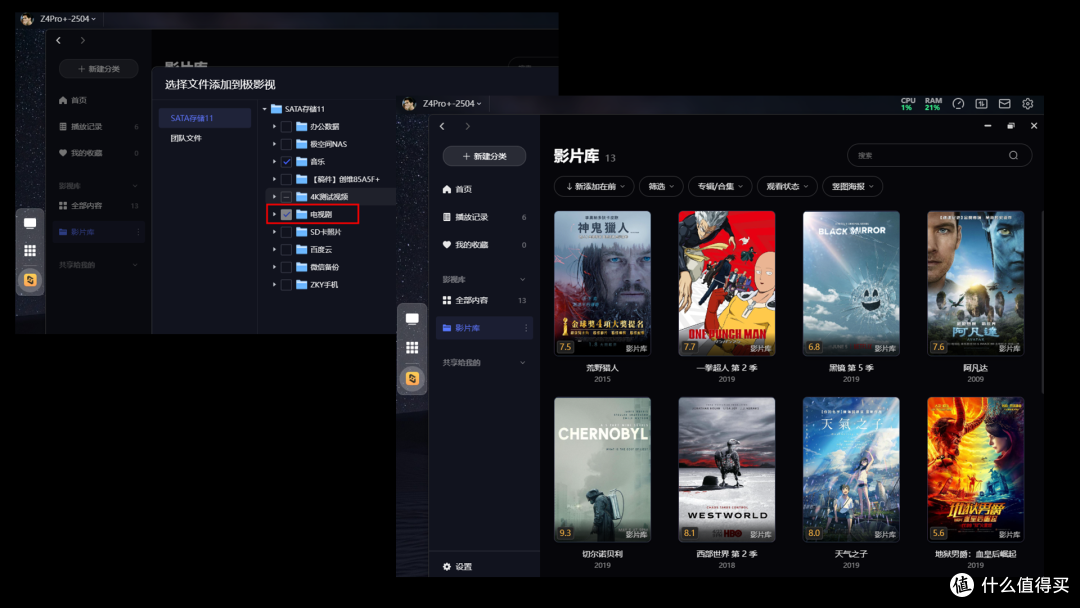This screenshot has width=1080, height=608.
Task: Click the desktop monitor icon in front dock
Action: pos(412,319)
